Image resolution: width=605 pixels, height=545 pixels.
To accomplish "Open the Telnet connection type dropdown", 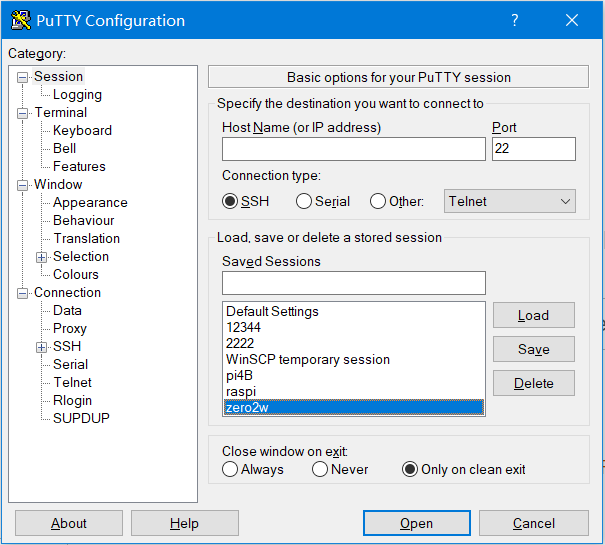I will click(509, 201).
